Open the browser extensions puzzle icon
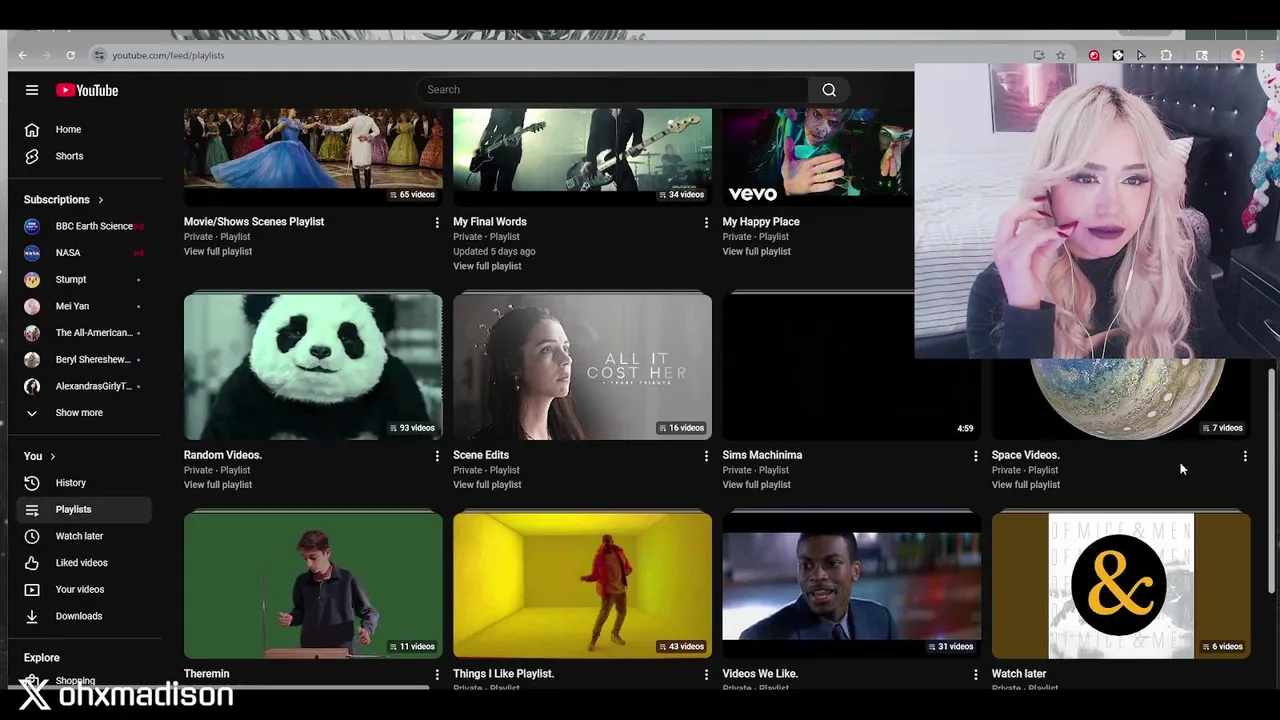This screenshot has height=720, width=1280. point(1166,55)
